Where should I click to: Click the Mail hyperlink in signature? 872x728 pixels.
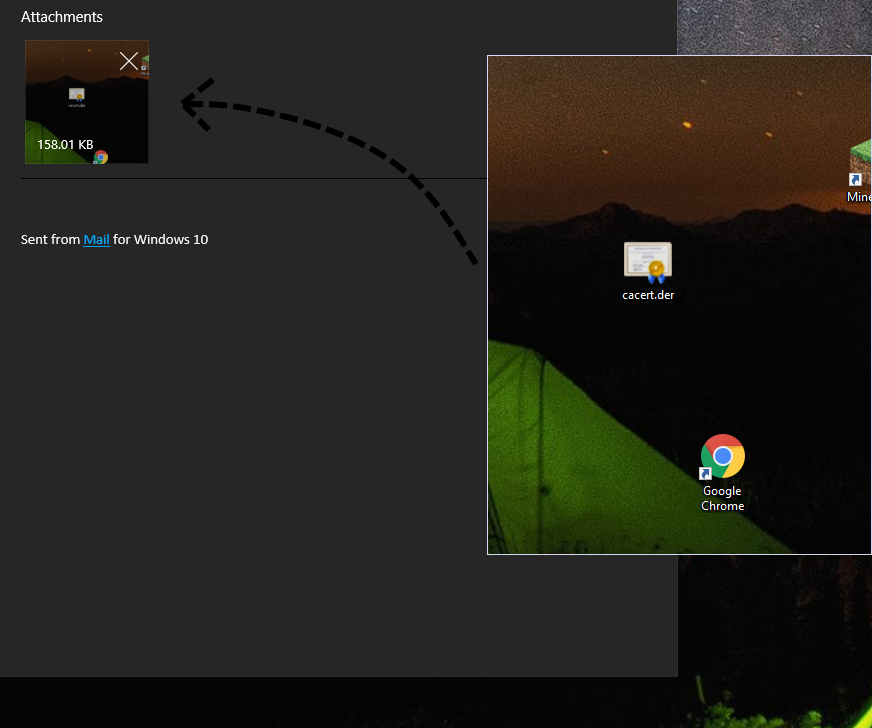[96, 239]
